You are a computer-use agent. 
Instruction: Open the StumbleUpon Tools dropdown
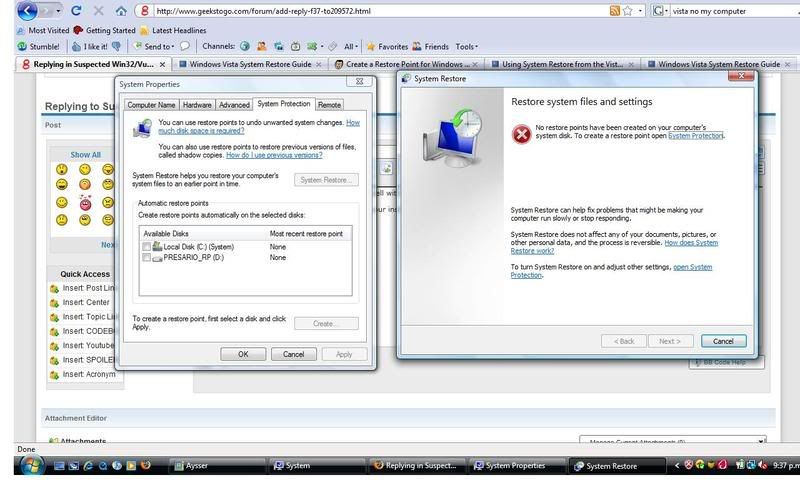(467, 46)
